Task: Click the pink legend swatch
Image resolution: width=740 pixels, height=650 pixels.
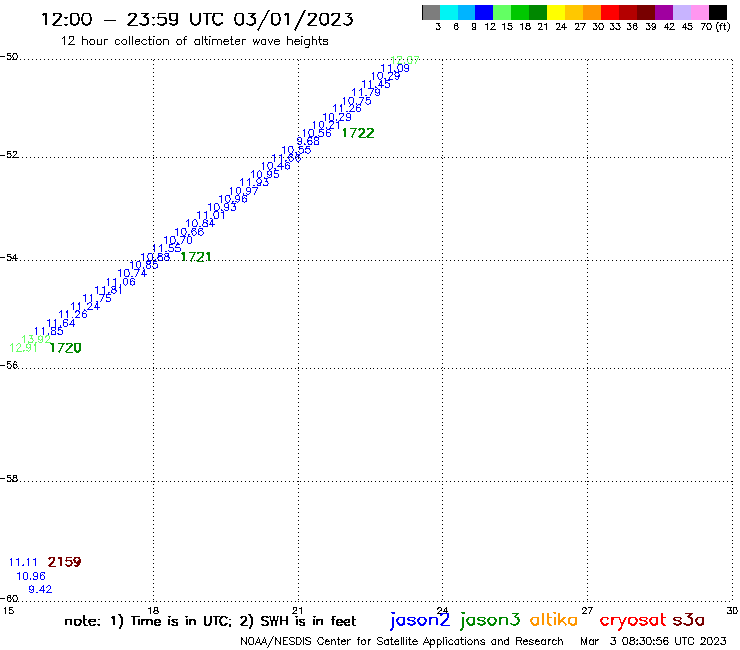Action: click(699, 12)
